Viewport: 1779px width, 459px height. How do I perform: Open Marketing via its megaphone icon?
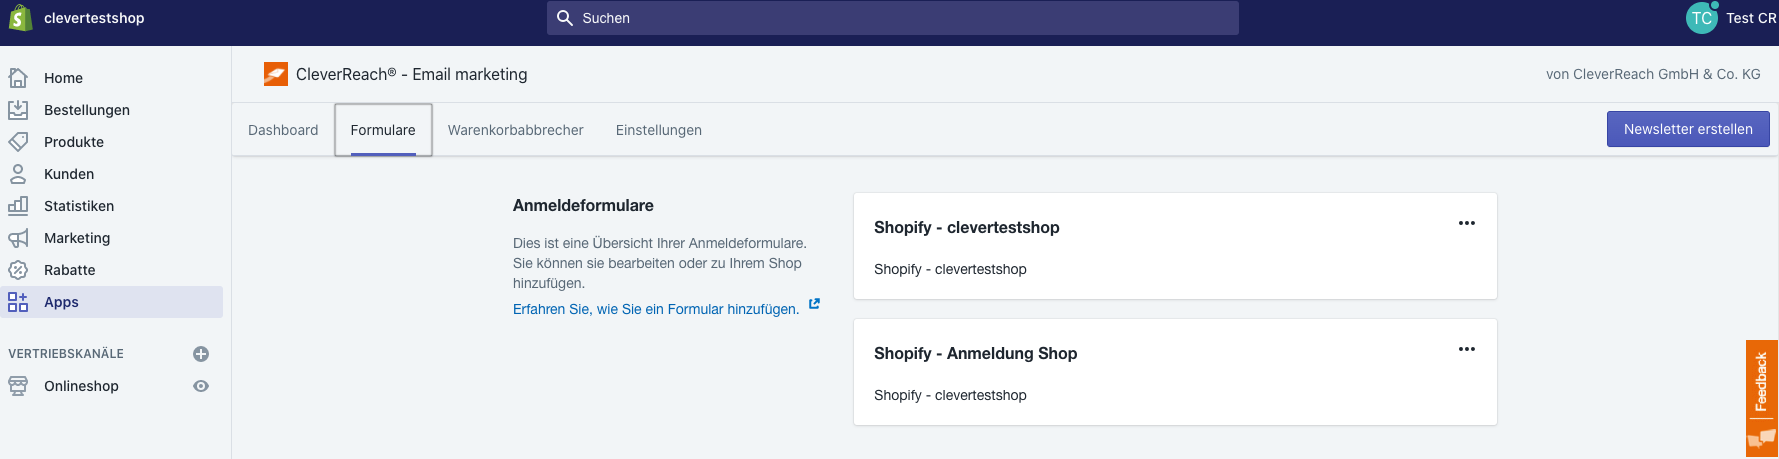[x=18, y=238]
